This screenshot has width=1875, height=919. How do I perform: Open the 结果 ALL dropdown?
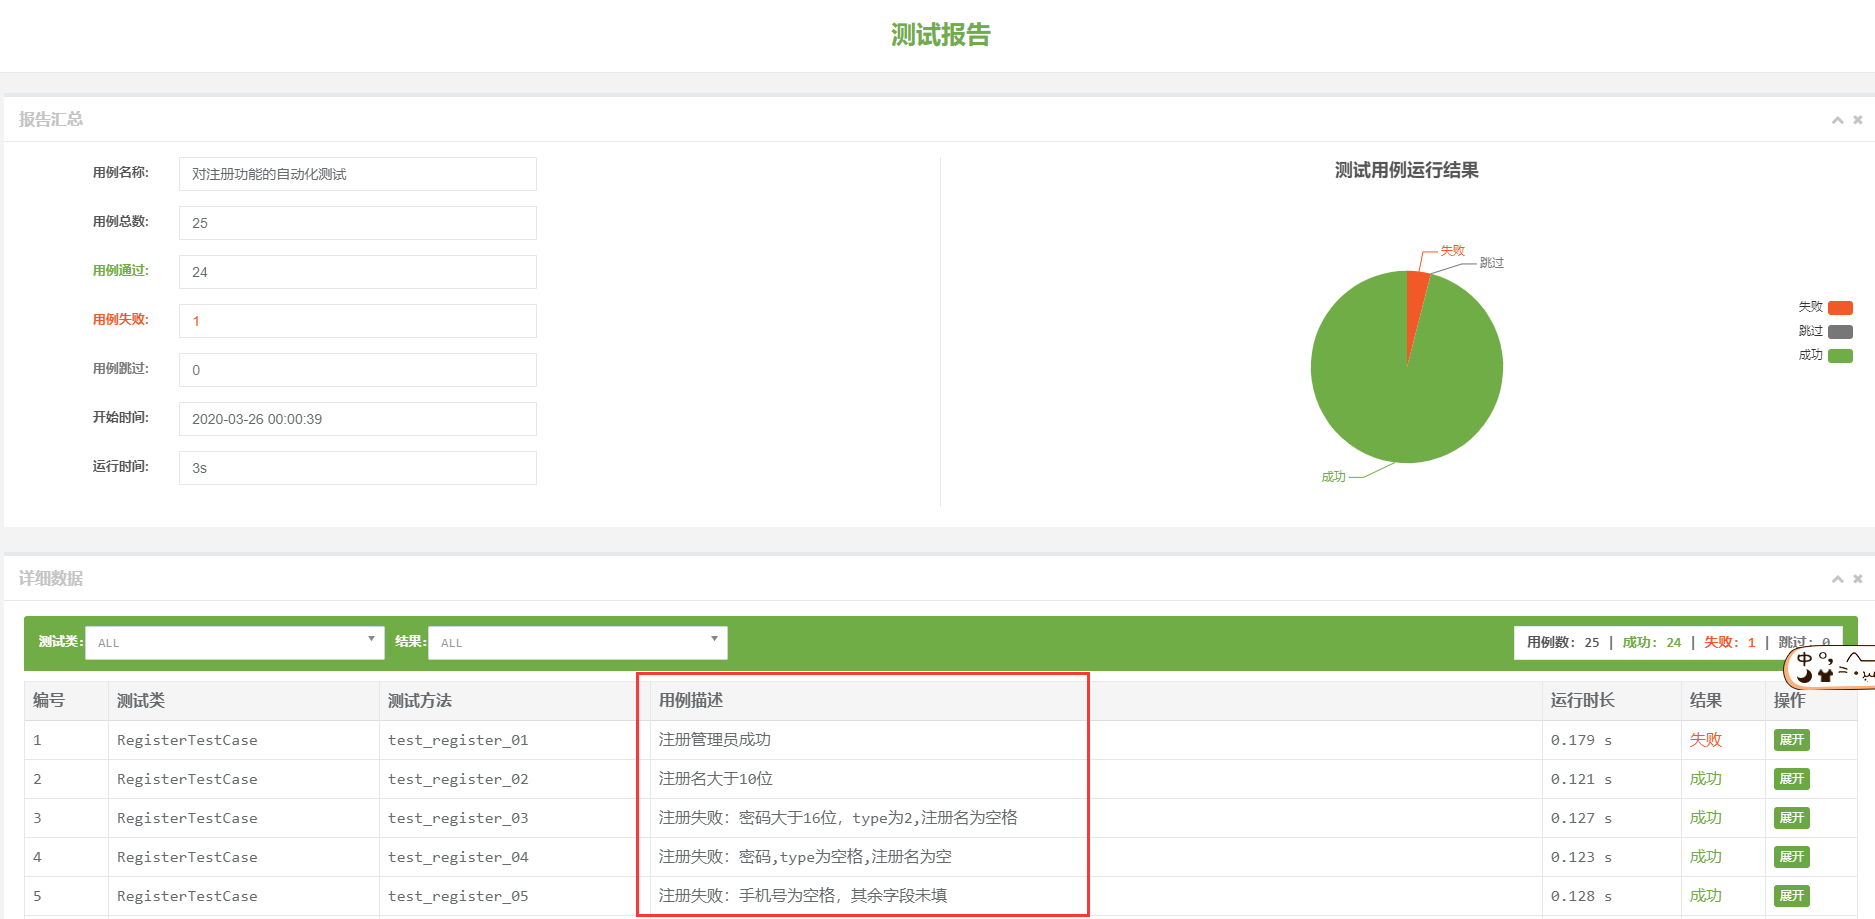(578, 643)
